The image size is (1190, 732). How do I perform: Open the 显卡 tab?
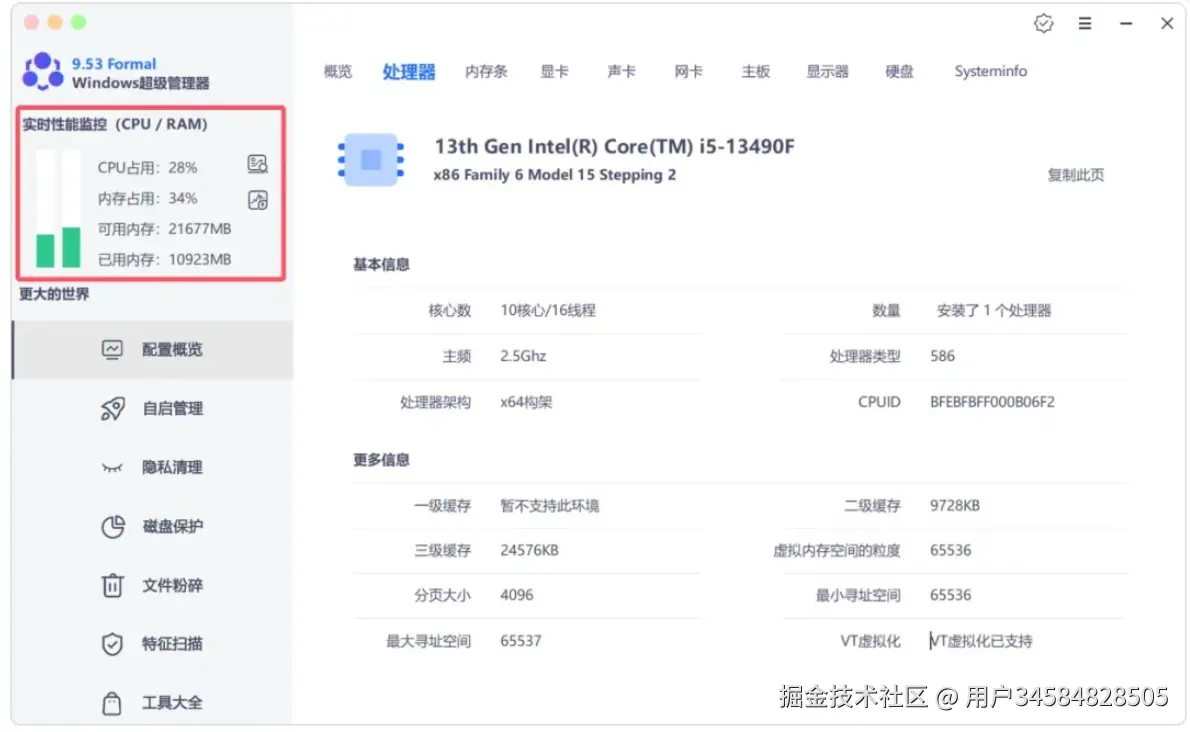coord(554,71)
